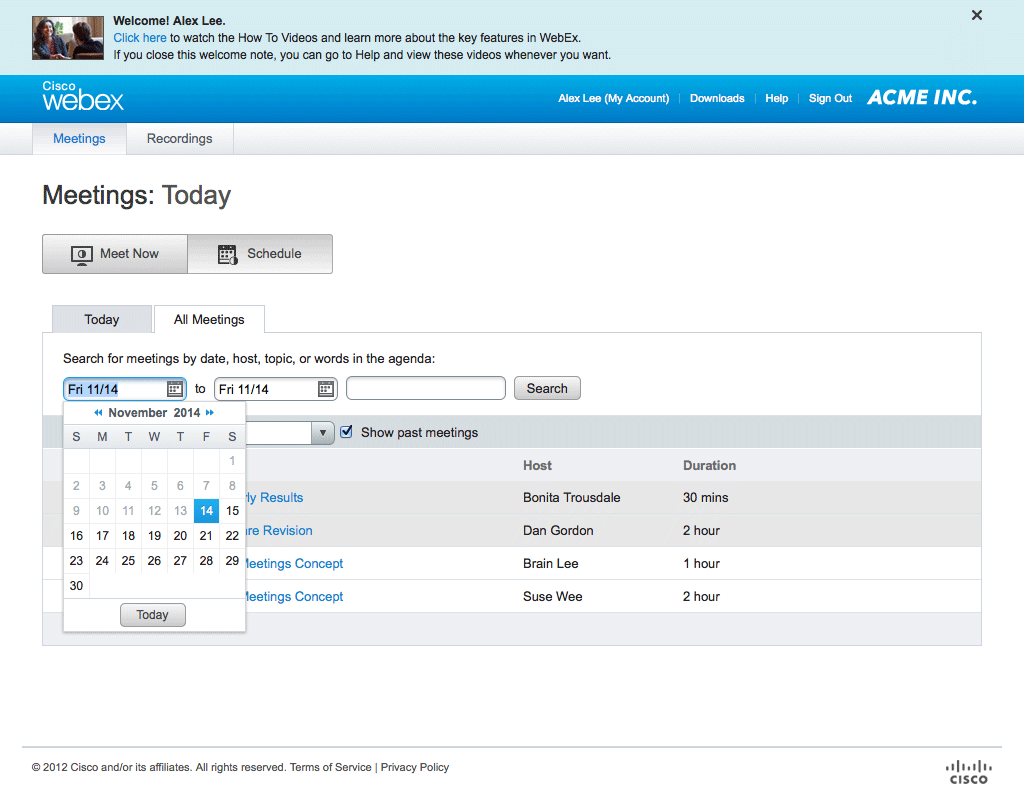Advance to next month in calendar
The height and width of the screenshot is (806, 1024).
pyautogui.click(x=210, y=413)
